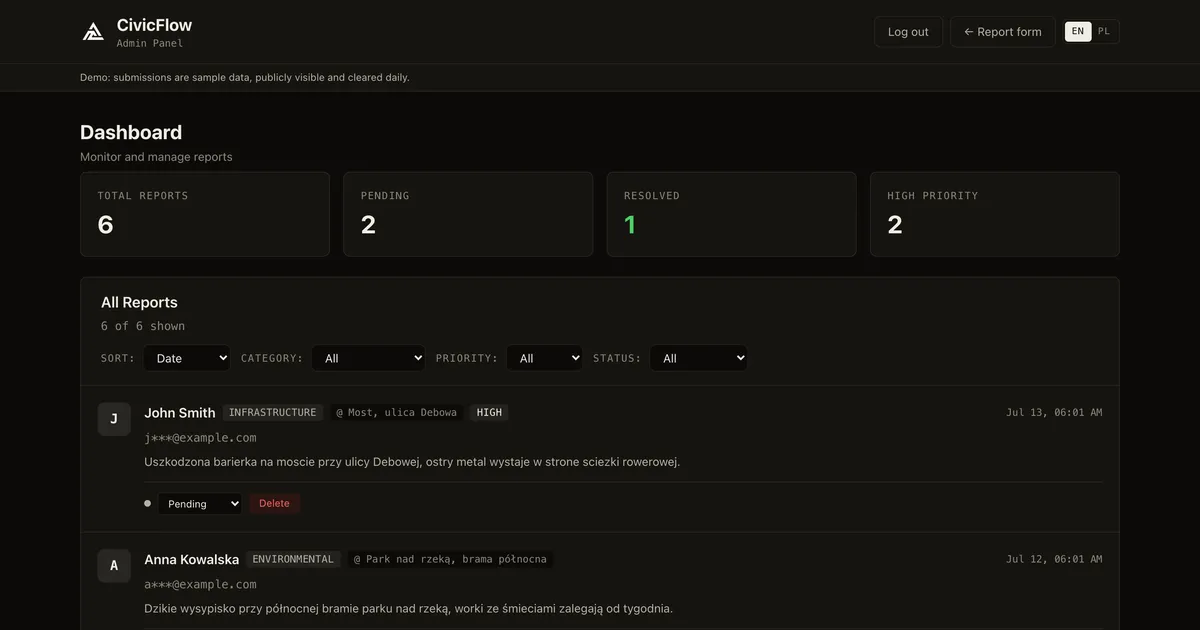Open the Status filter dropdown
Viewport: 1200px width, 630px height.
point(698,358)
